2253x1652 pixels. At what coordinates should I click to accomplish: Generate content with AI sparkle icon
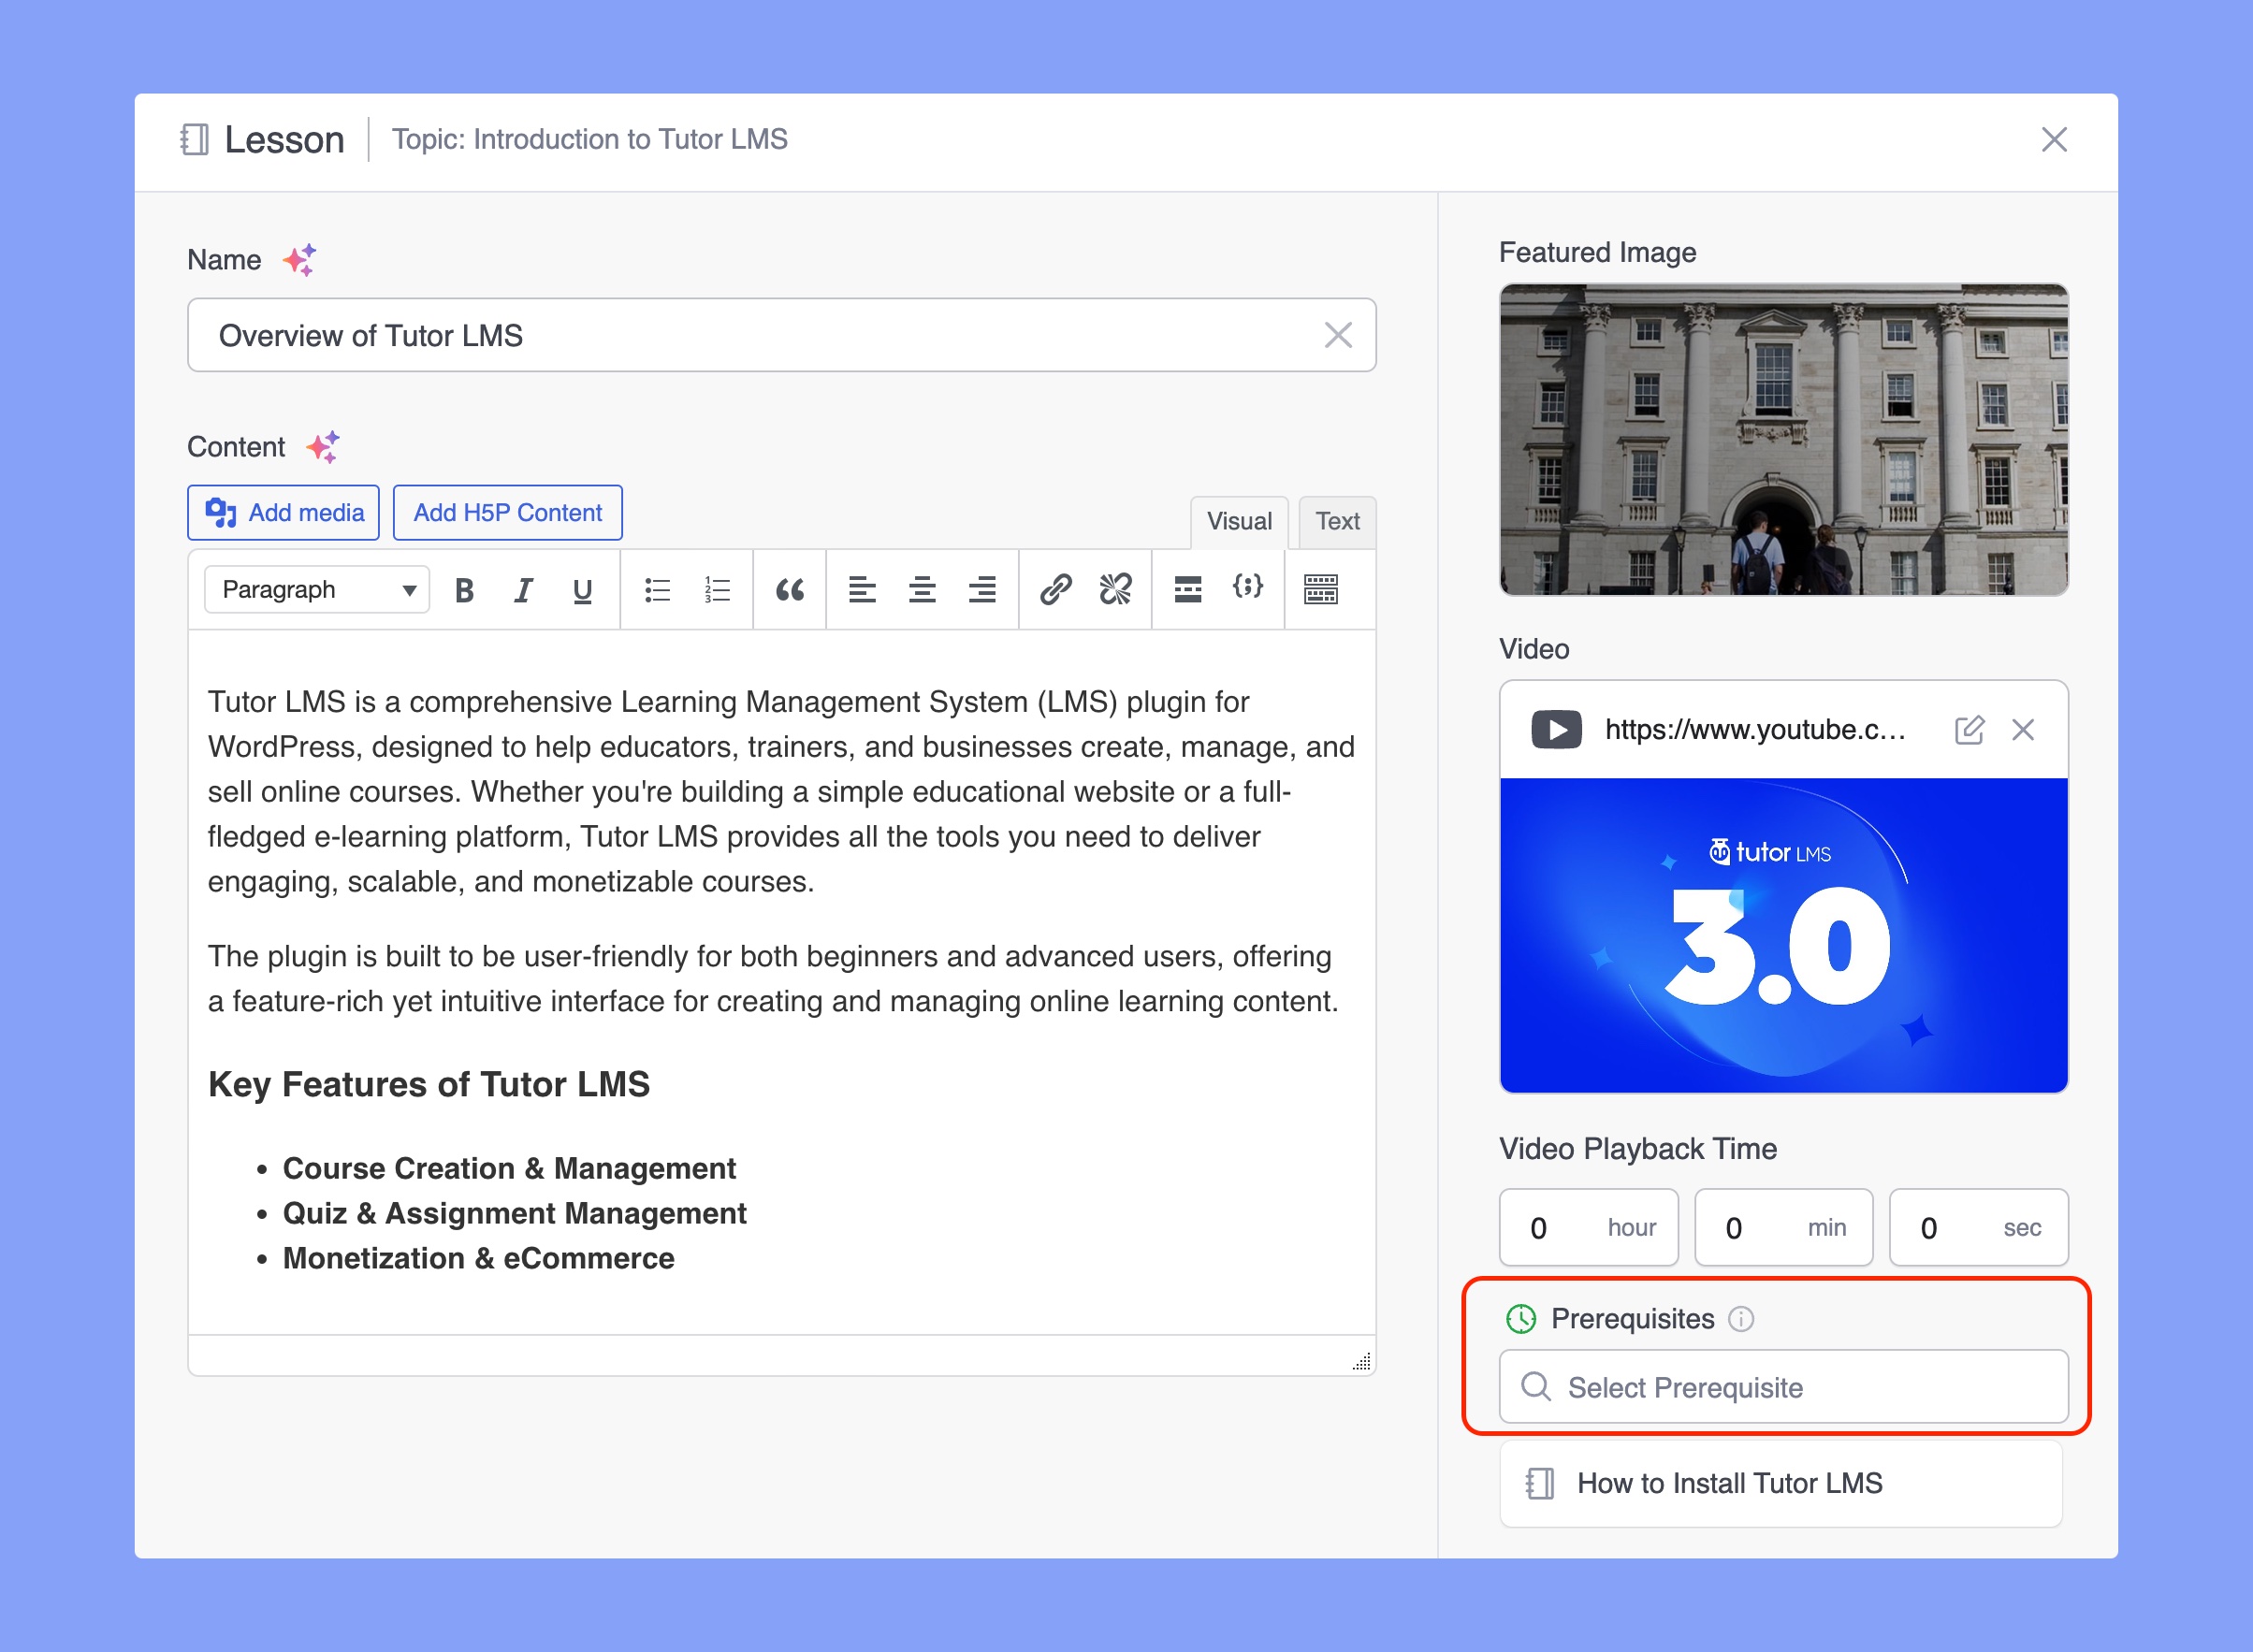(x=323, y=447)
